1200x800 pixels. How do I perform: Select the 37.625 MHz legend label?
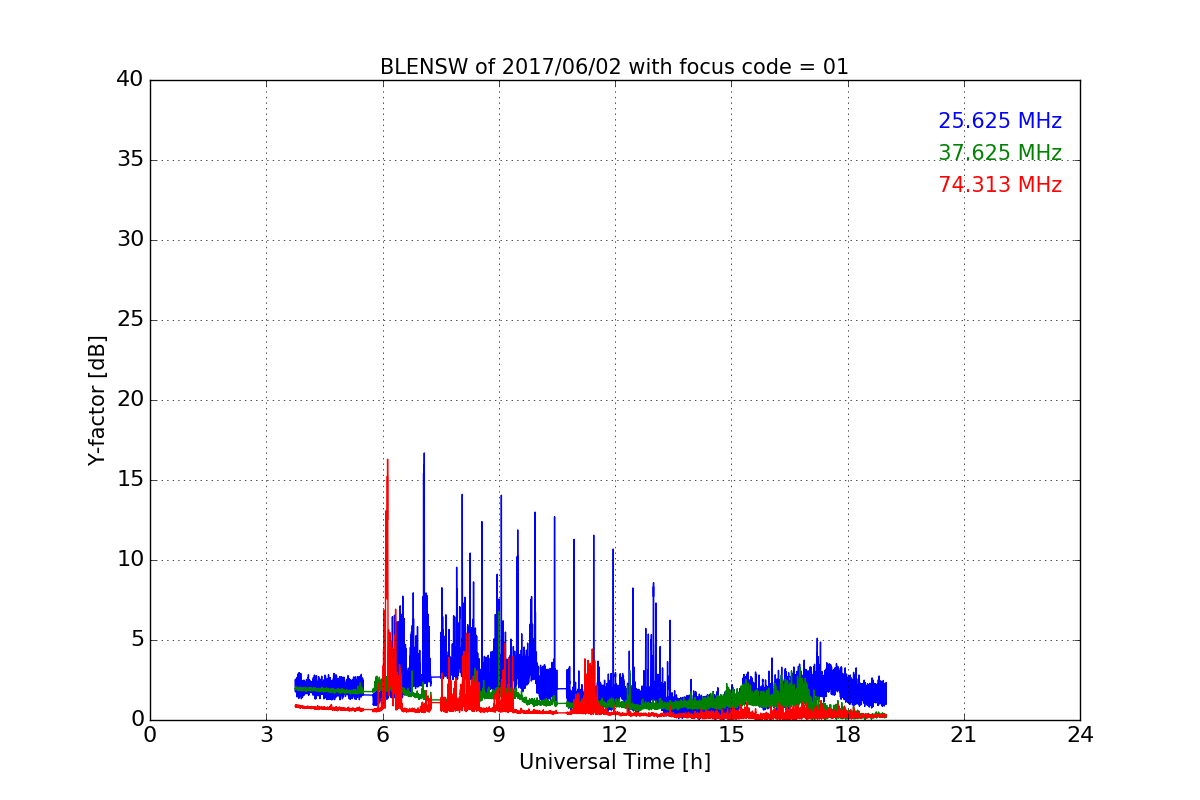[1000, 153]
